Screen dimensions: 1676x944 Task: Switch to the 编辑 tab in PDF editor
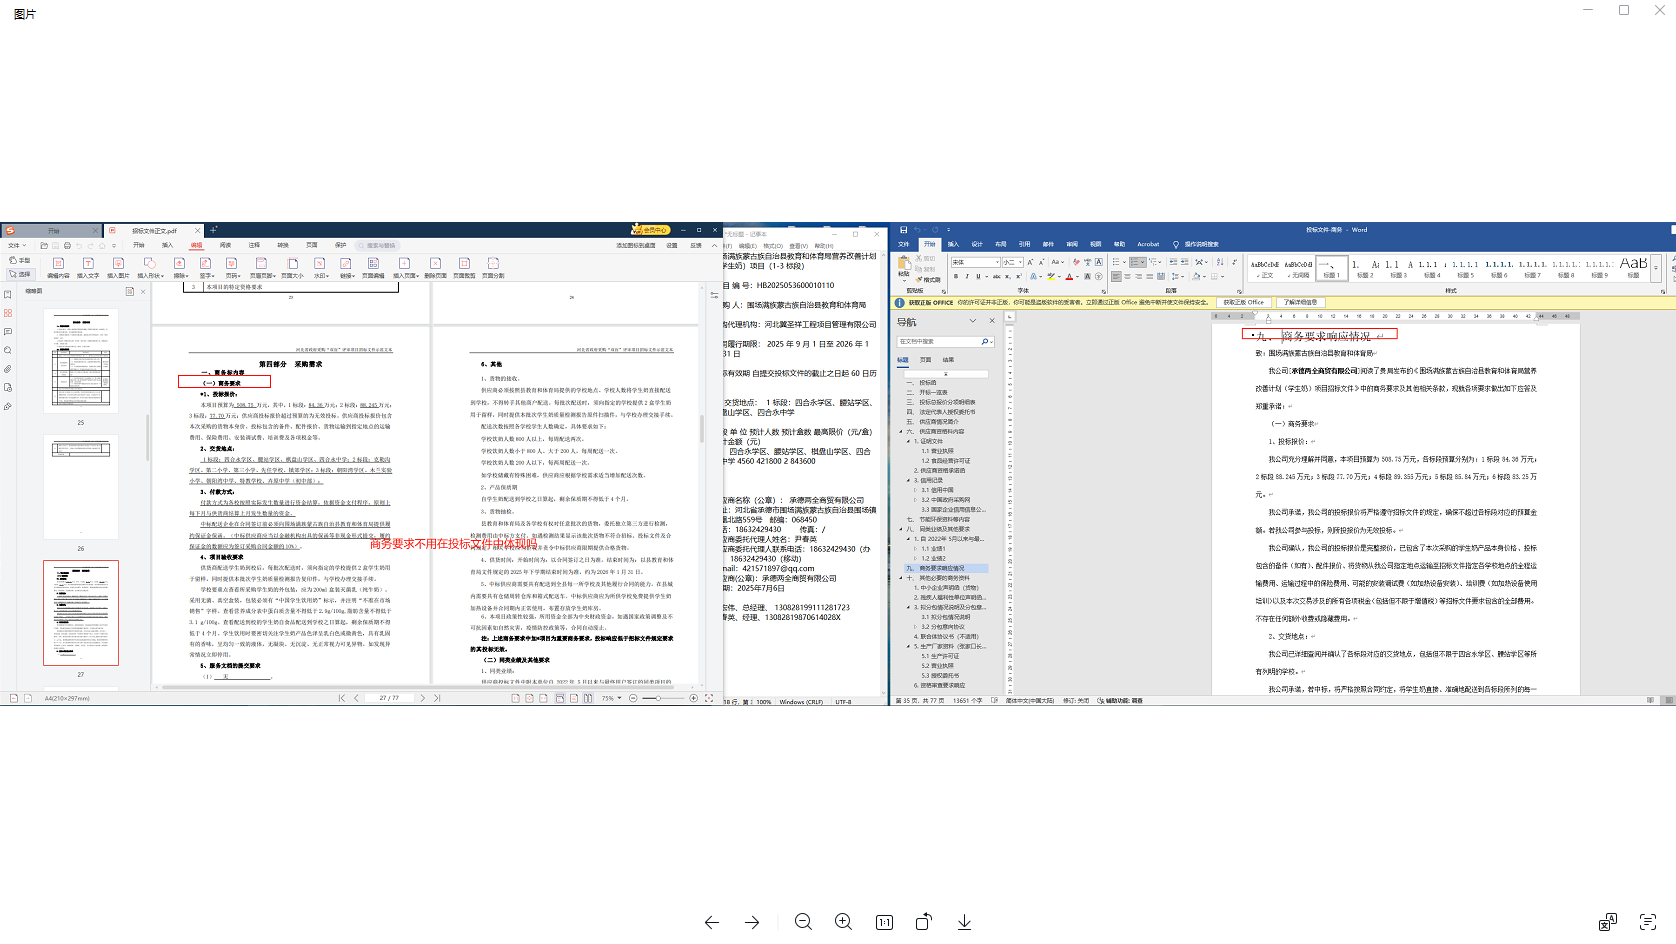coord(197,245)
